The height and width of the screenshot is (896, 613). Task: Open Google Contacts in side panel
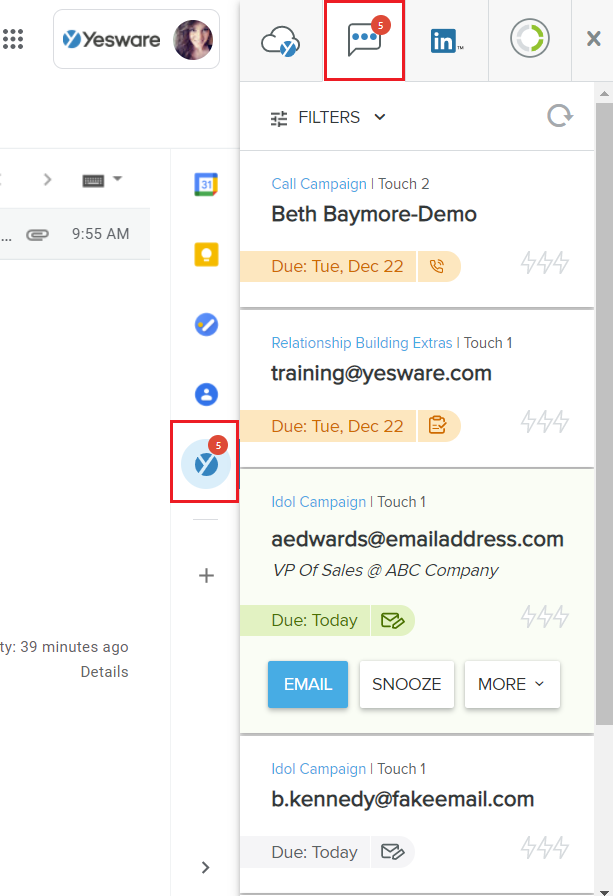pos(206,394)
